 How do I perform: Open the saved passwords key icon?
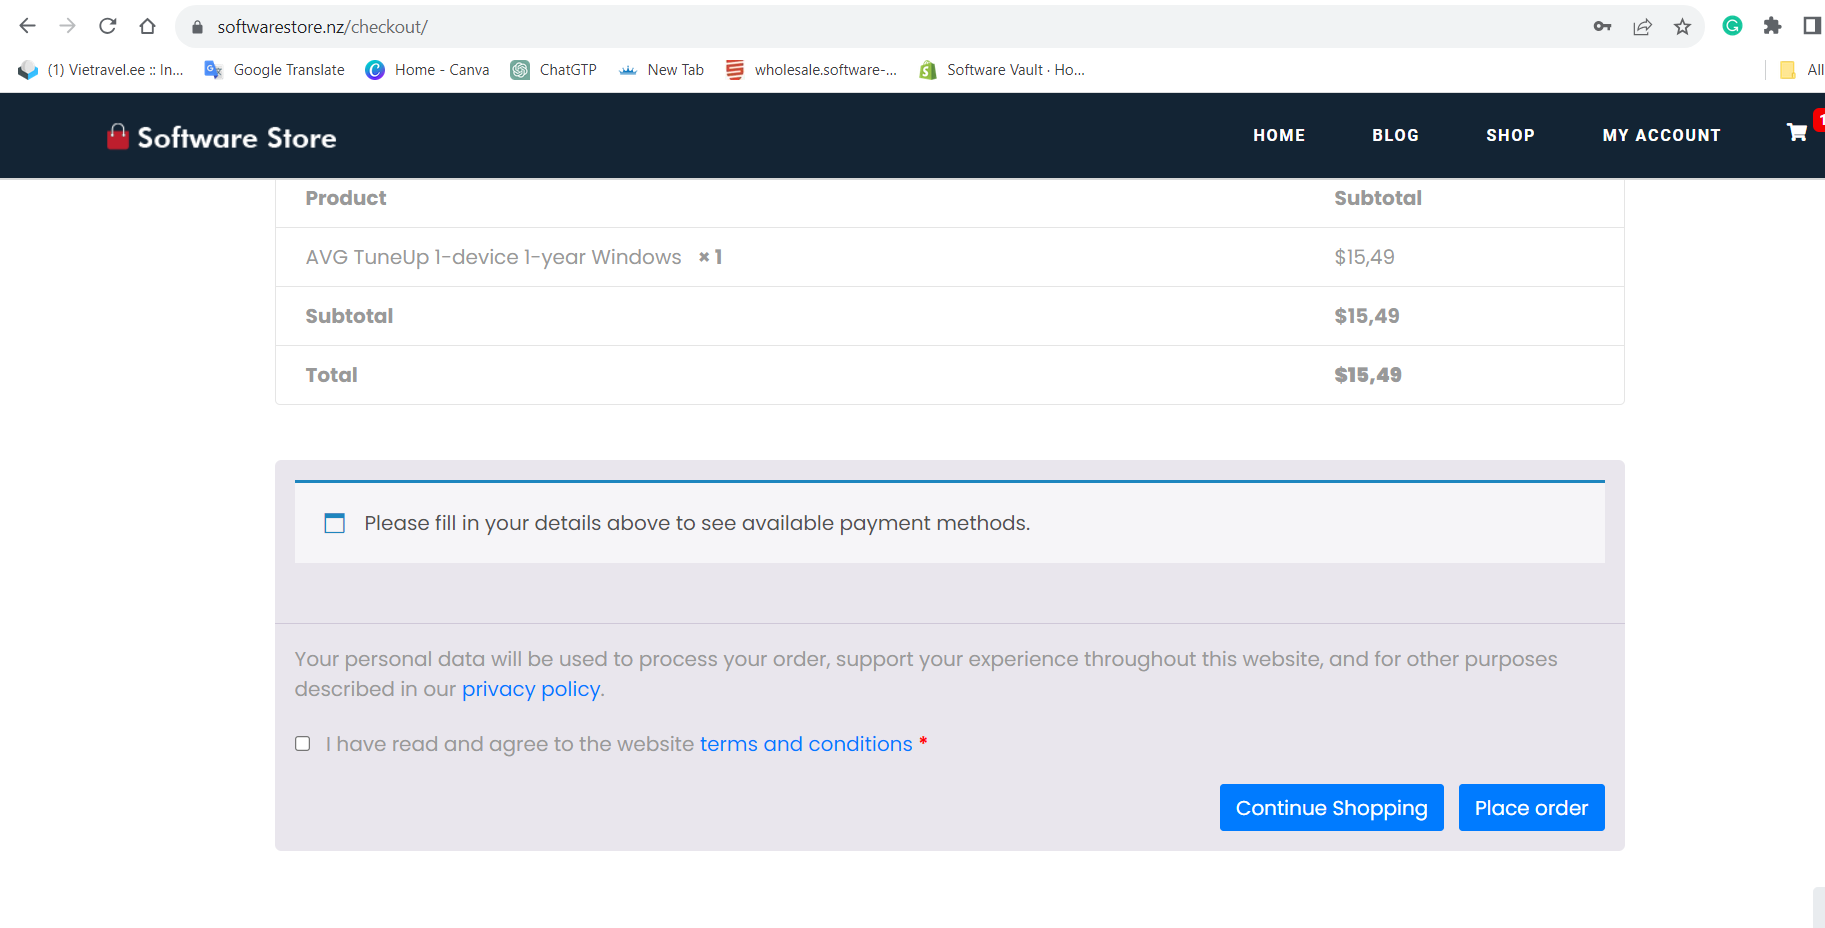coord(1603,27)
